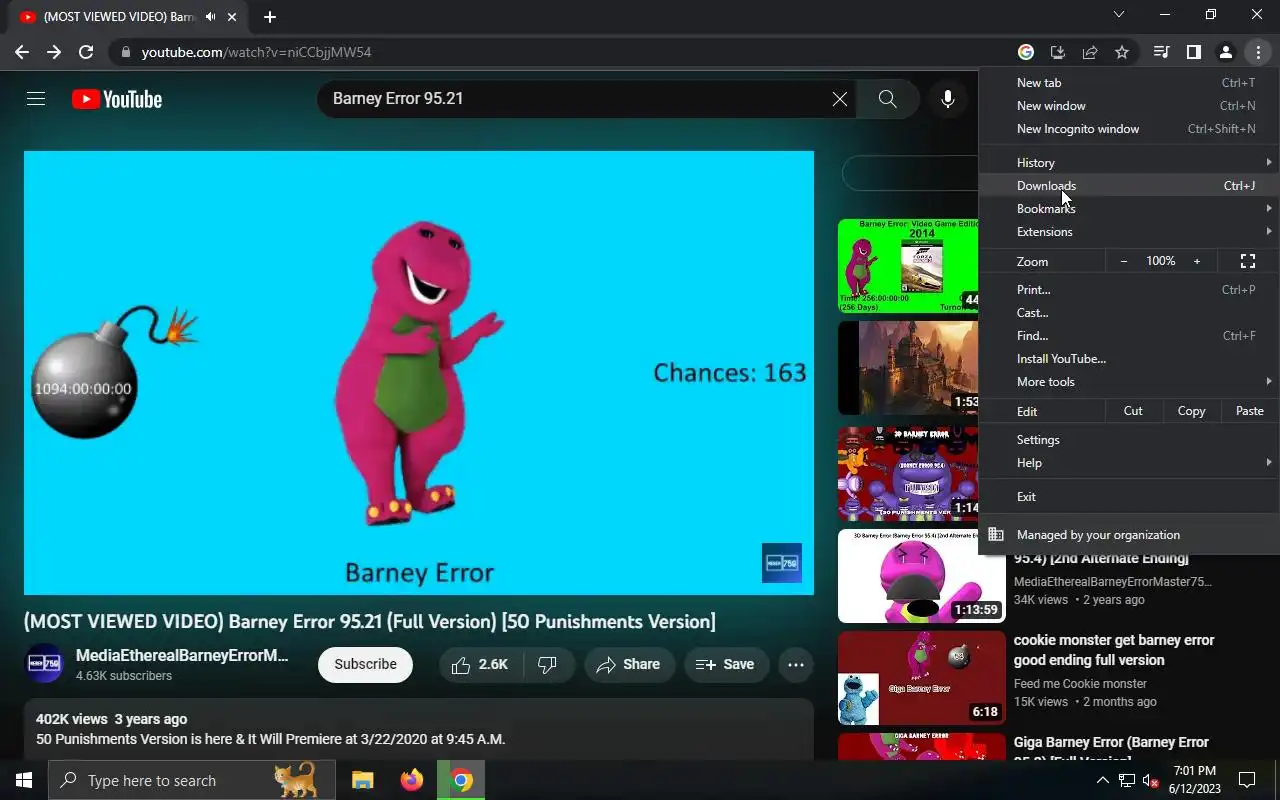The width and height of the screenshot is (1280, 800).
Task: Expand More tools submenu
Action: coord(1129,381)
